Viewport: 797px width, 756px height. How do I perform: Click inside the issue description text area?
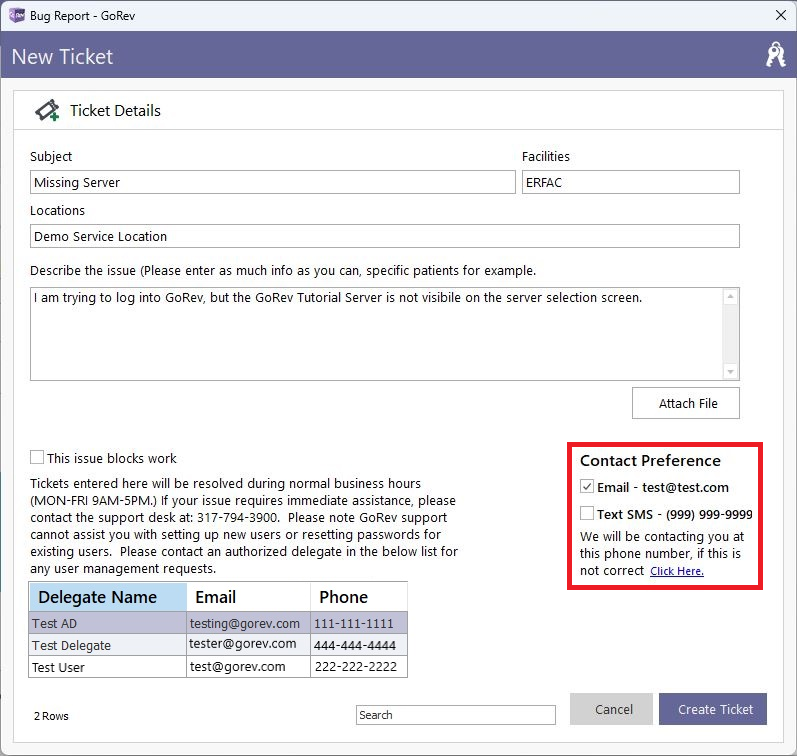376,334
